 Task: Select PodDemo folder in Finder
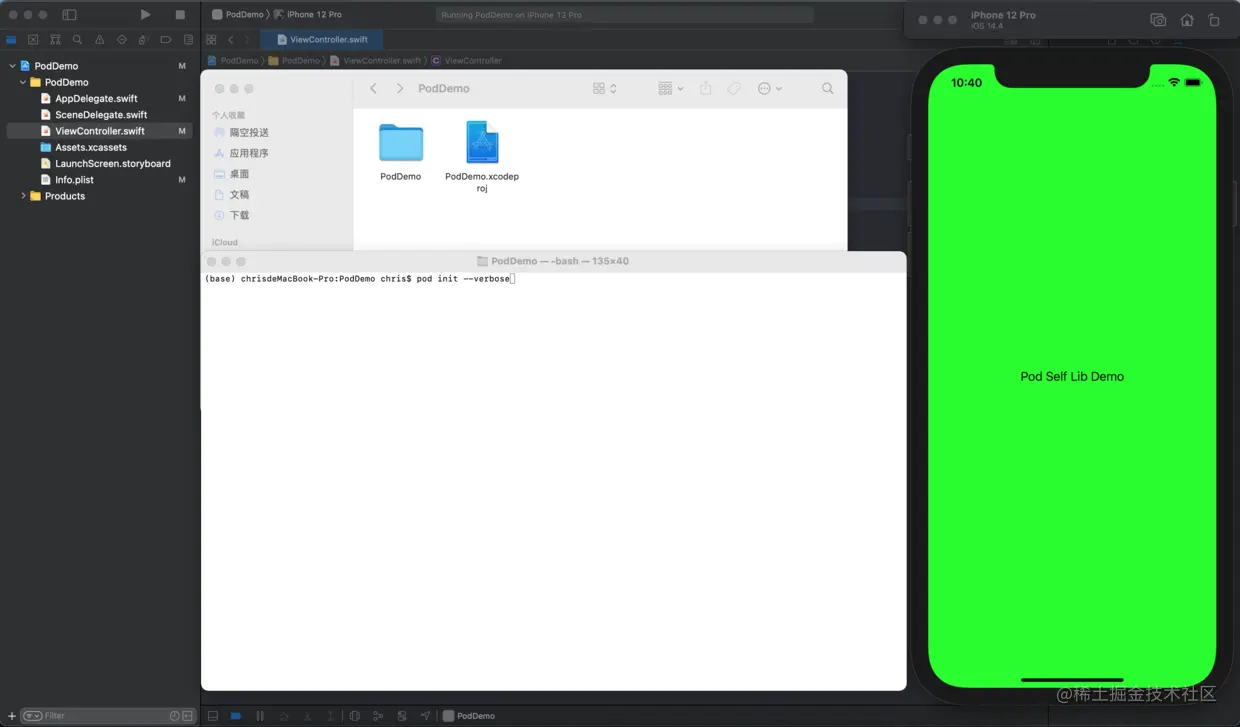click(x=401, y=152)
